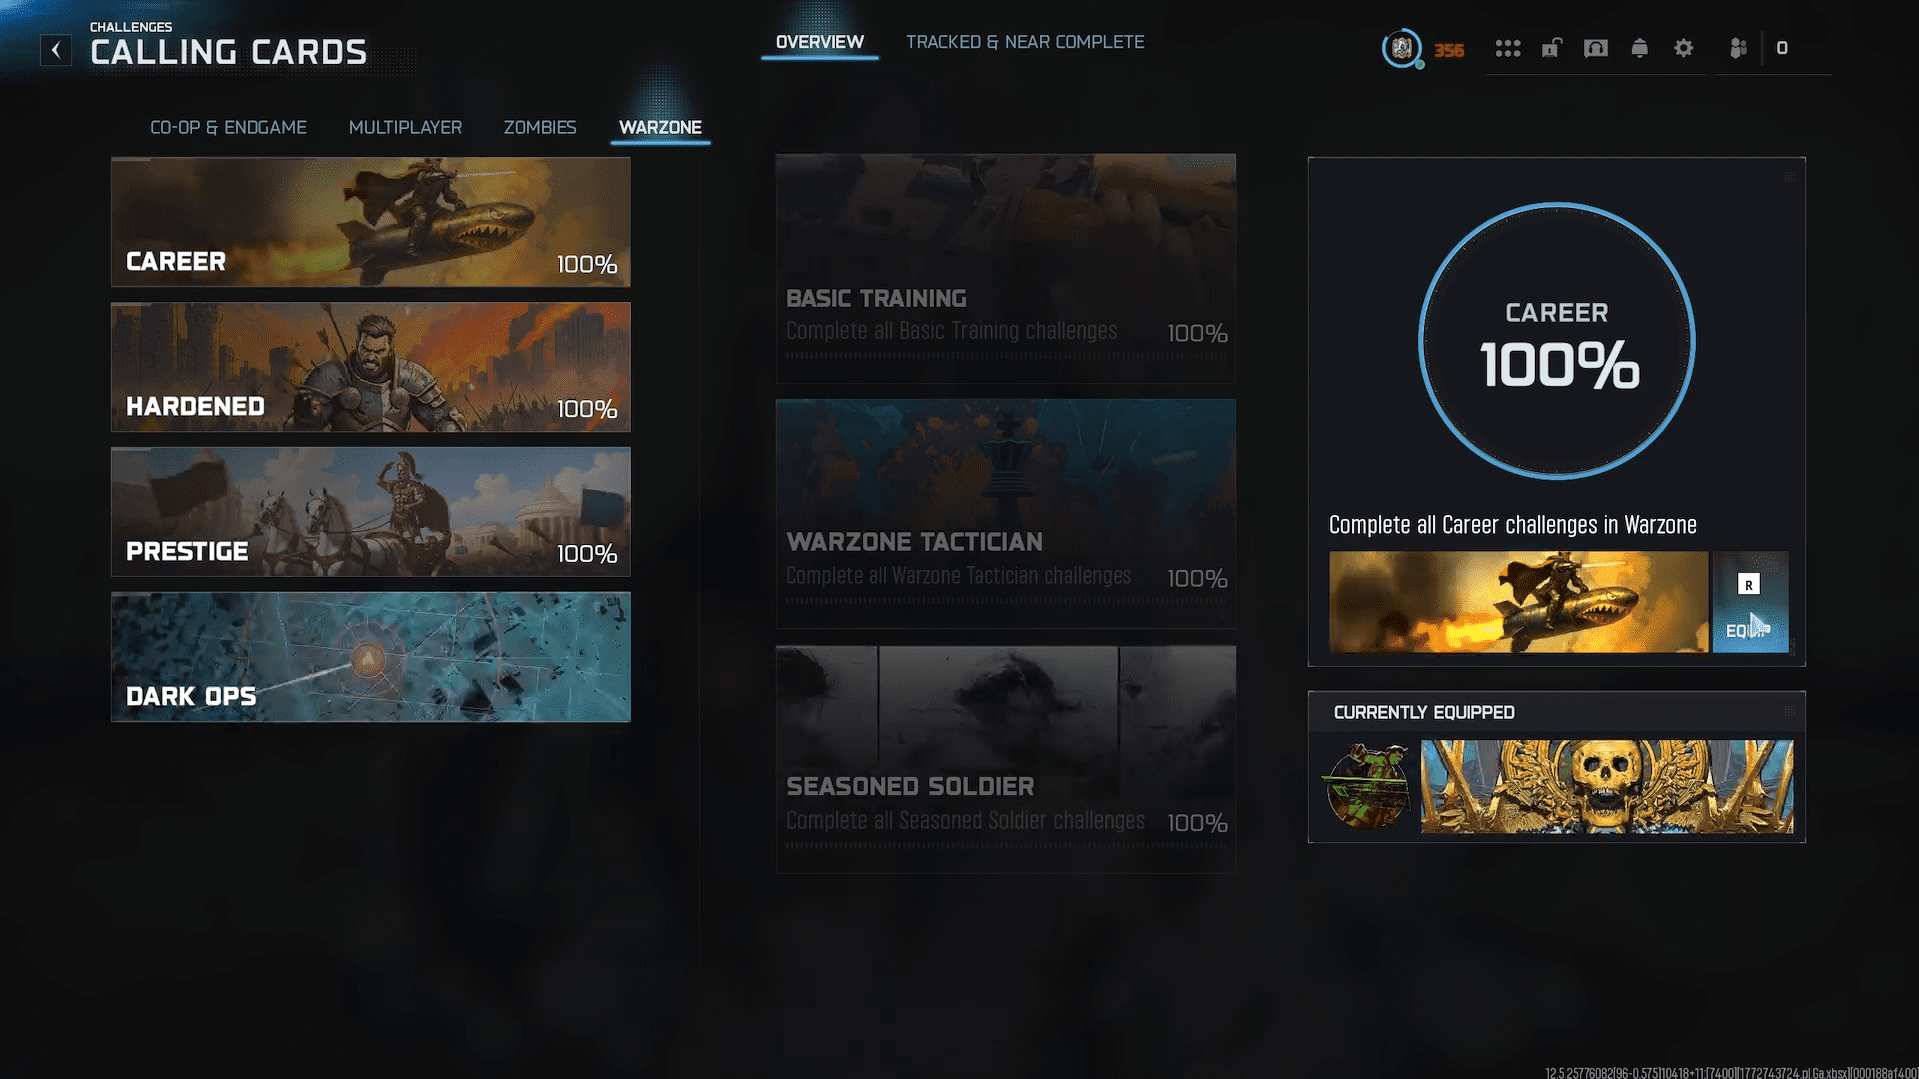Switch to the Multiplayer category tab
The width and height of the screenshot is (1919, 1079).
pyautogui.click(x=405, y=127)
